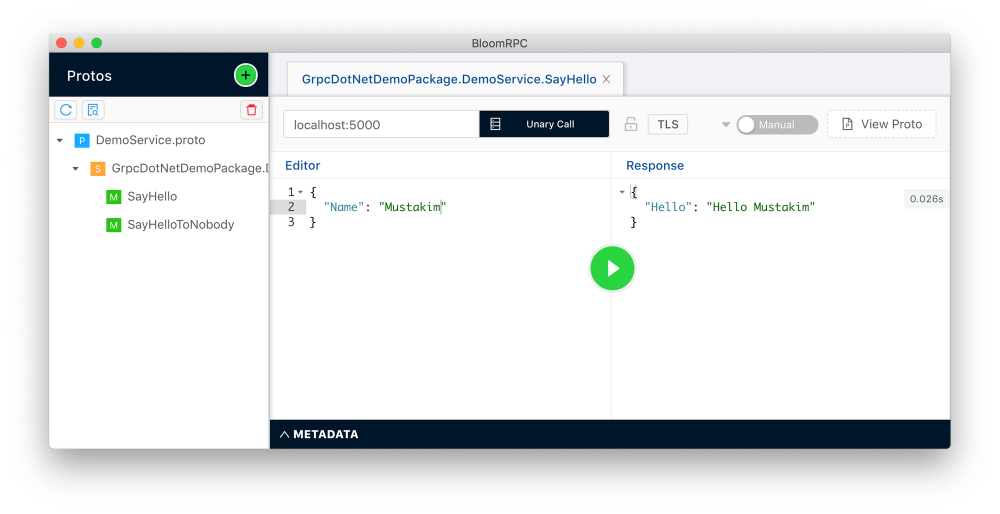Select the SayHelloToNobody method
Image resolution: width=1000 pixels, height=514 pixels.
click(180, 224)
